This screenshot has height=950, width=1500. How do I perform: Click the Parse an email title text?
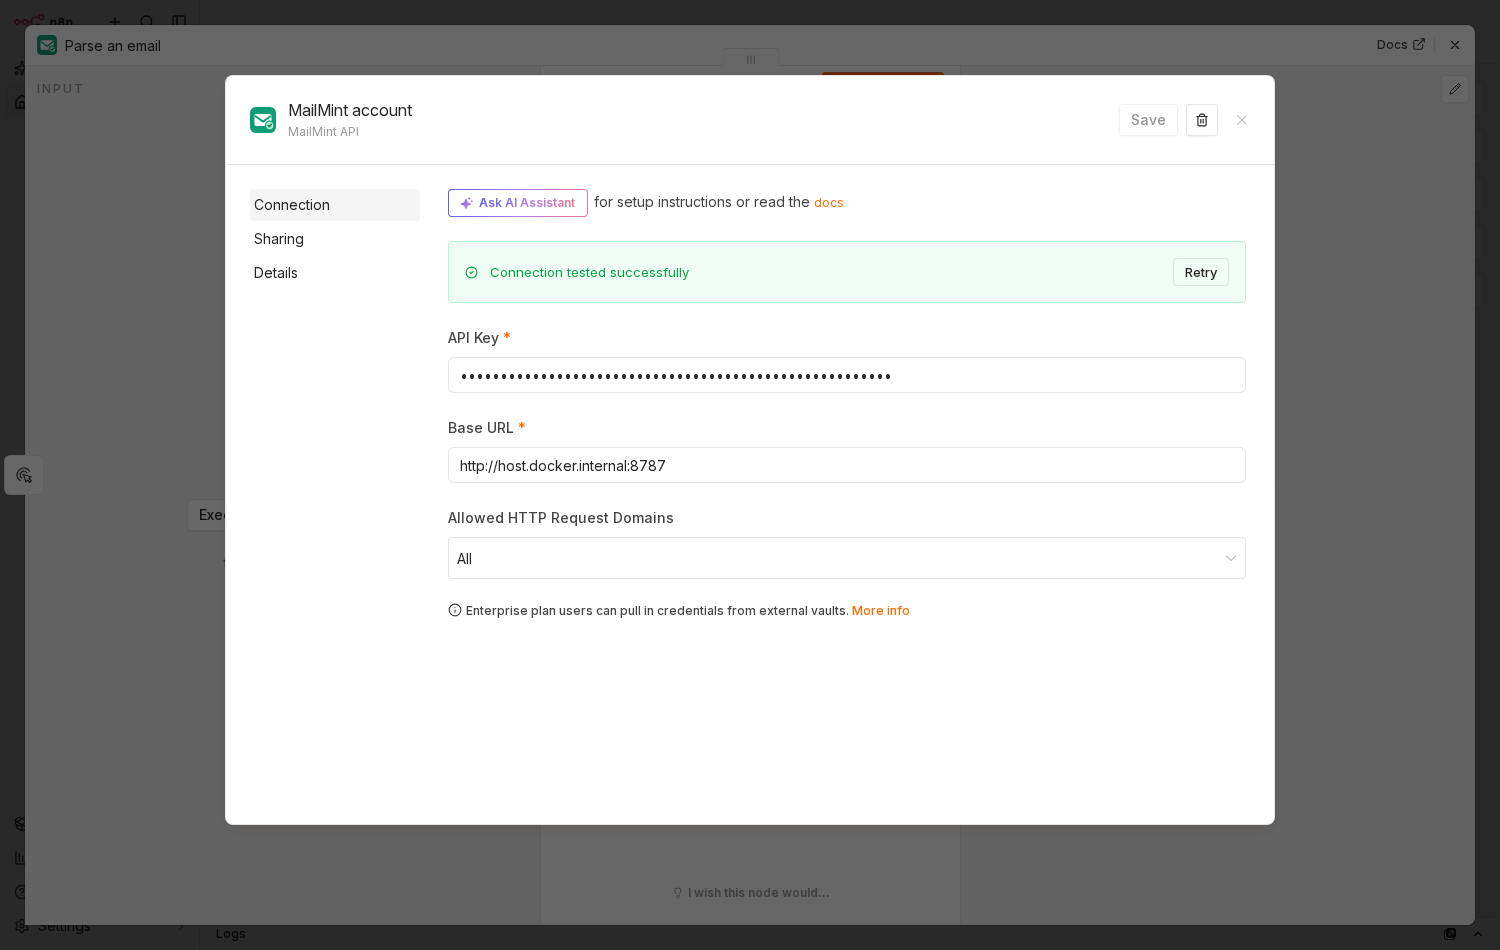tap(113, 46)
